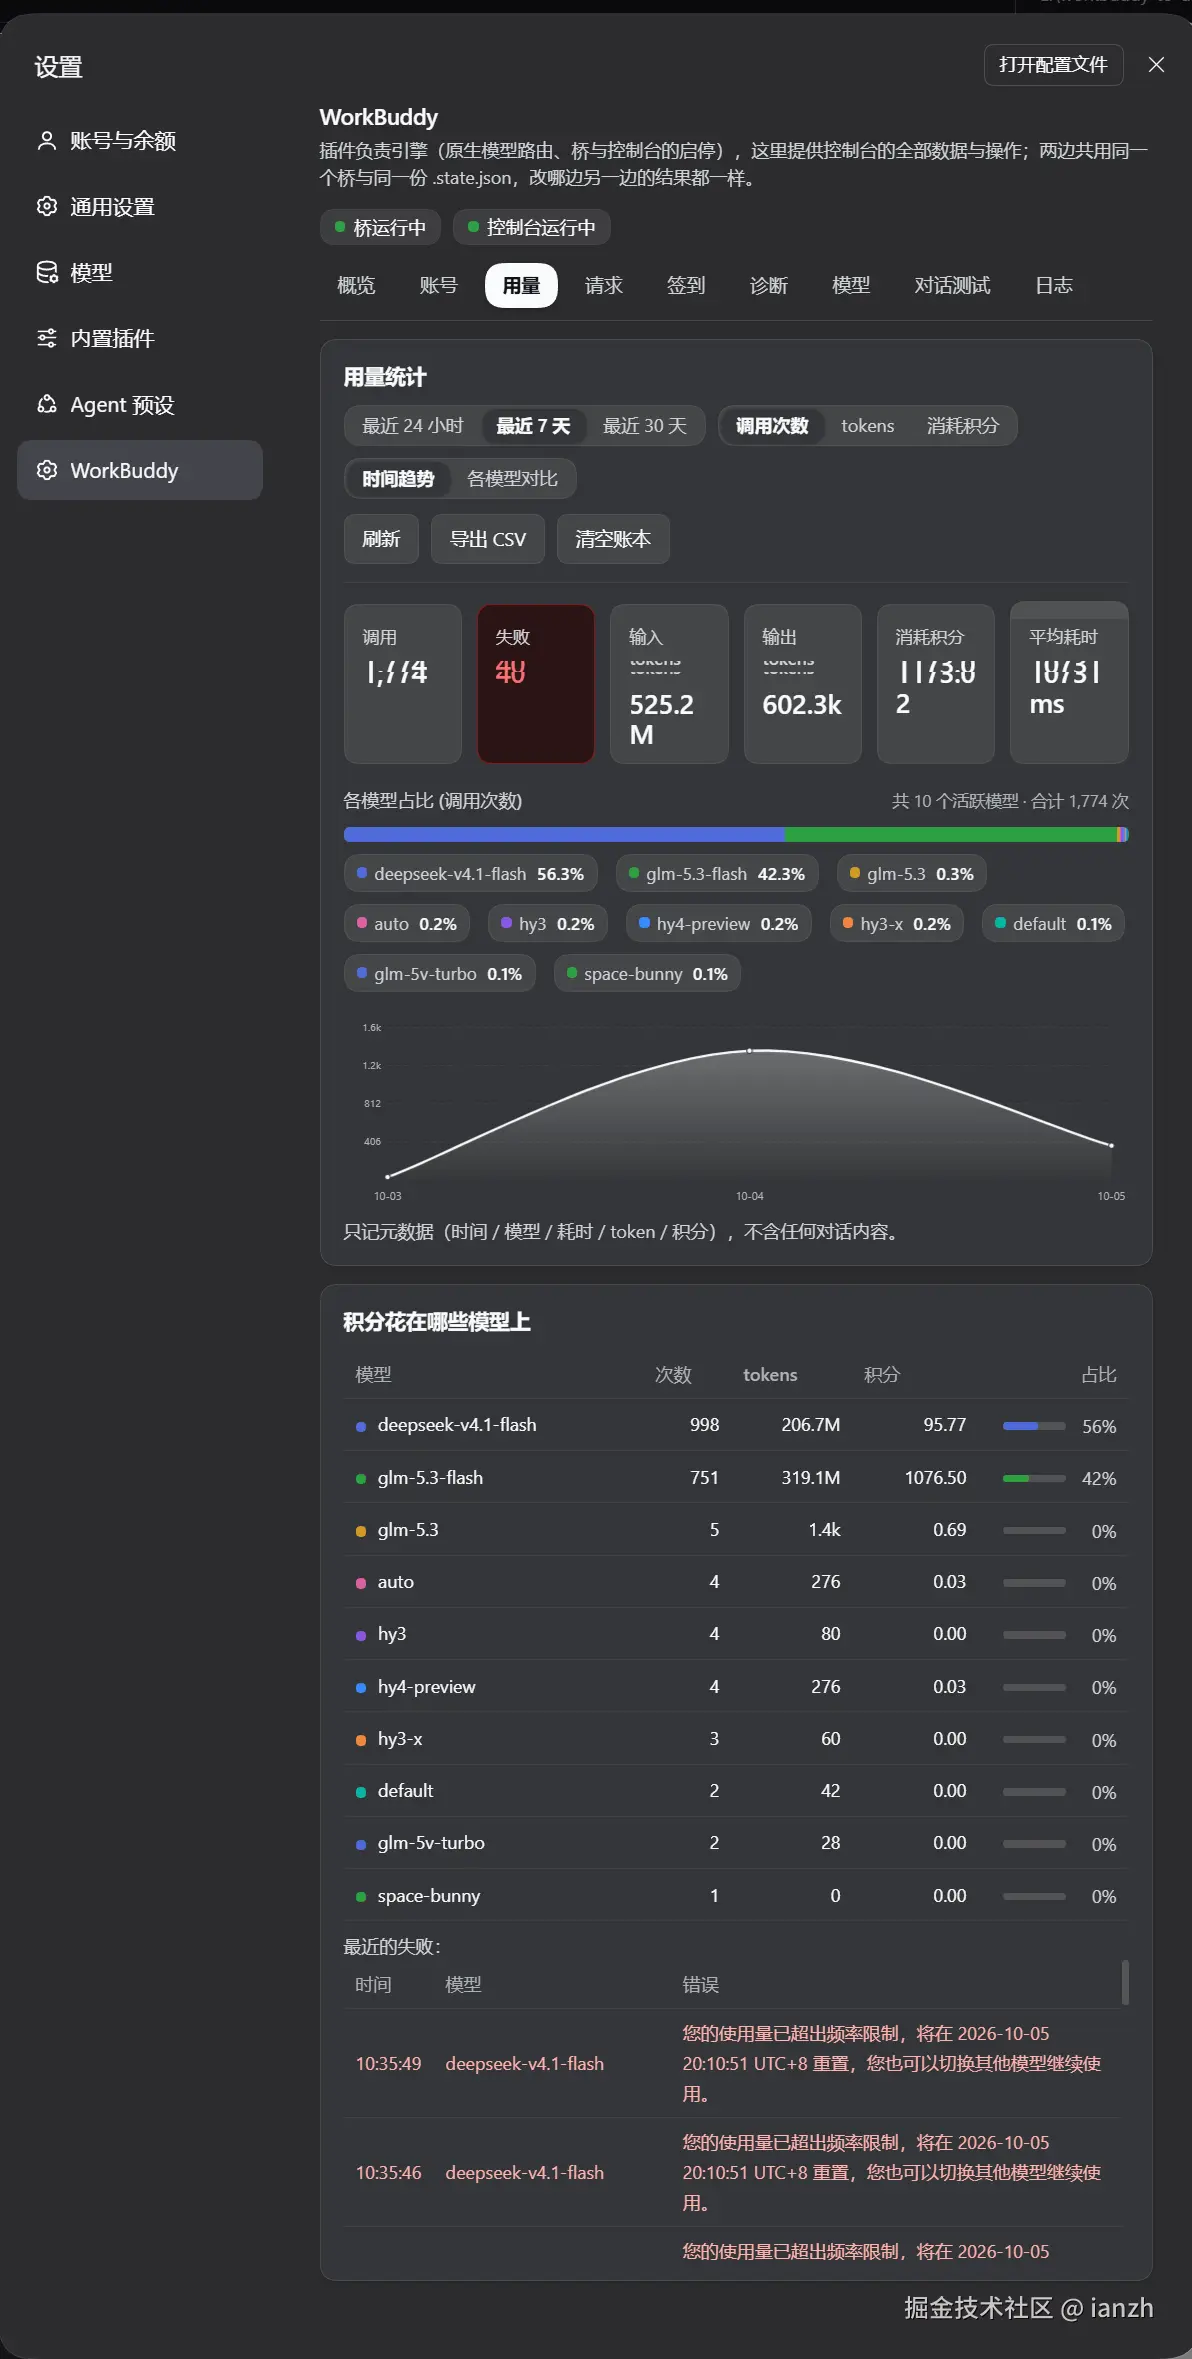Open the 对话测试 tab
Screen dimensions: 1192x2359
coord(952,286)
